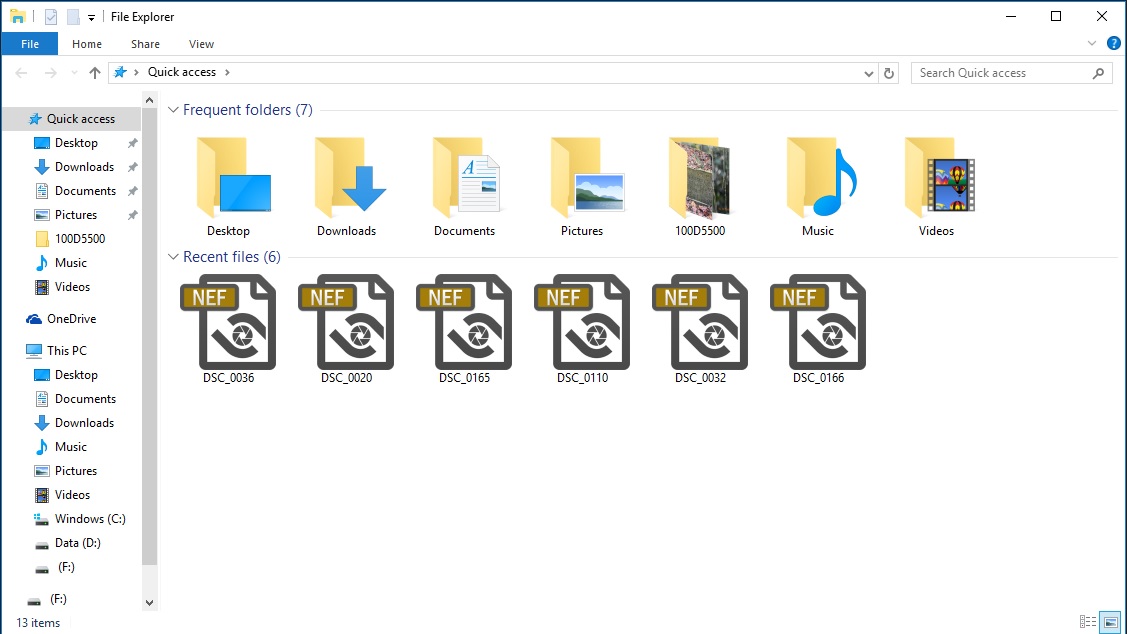Expand the breadcrumb chevron after Quick access
Screen dimensions: 1127x634
point(227,73)
